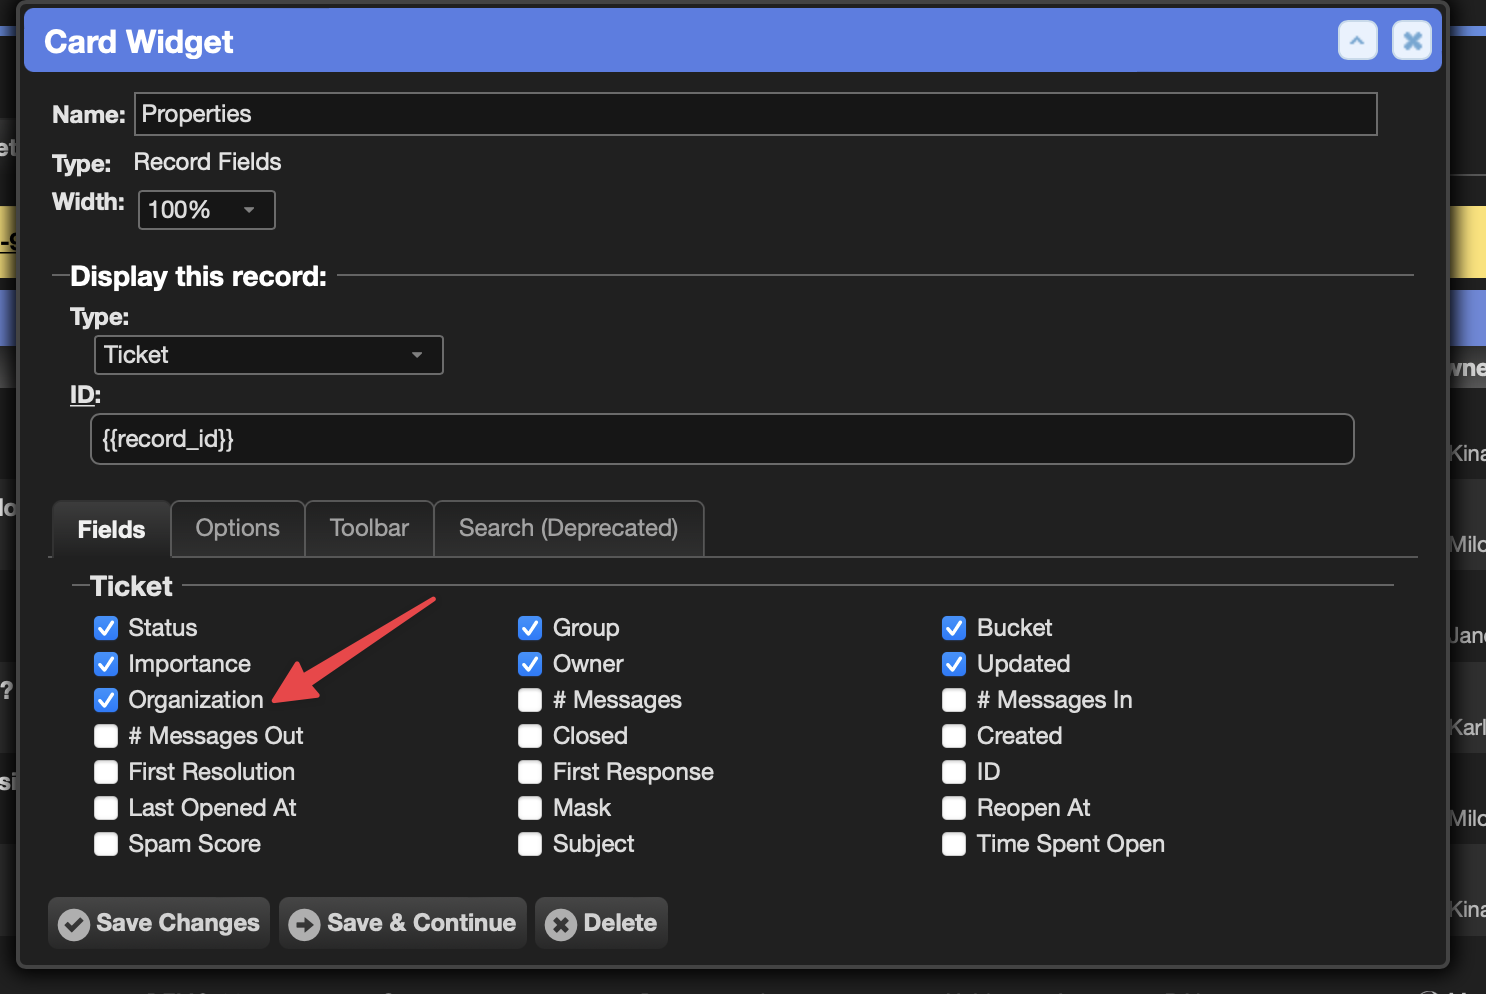Collapse the Card Widget dialog
The width and height of the screenshot is (1486, 994).
tap(1357, 40)
